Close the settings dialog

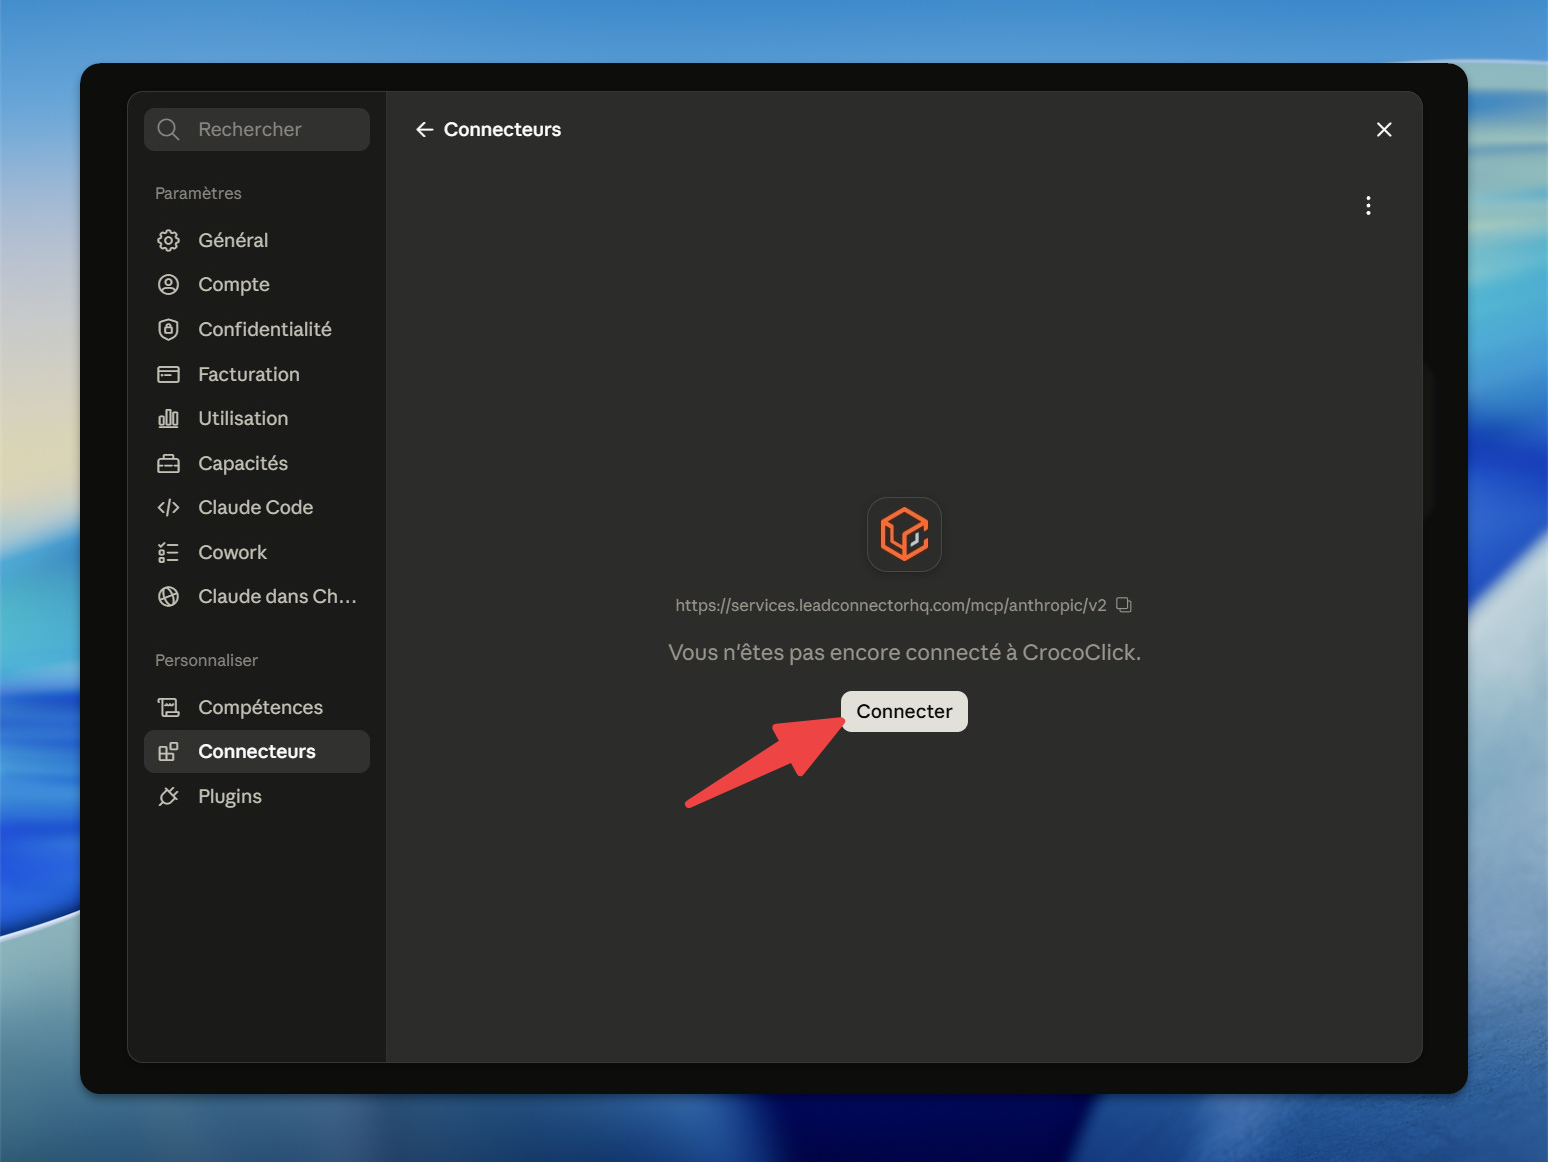(1384, 130)
